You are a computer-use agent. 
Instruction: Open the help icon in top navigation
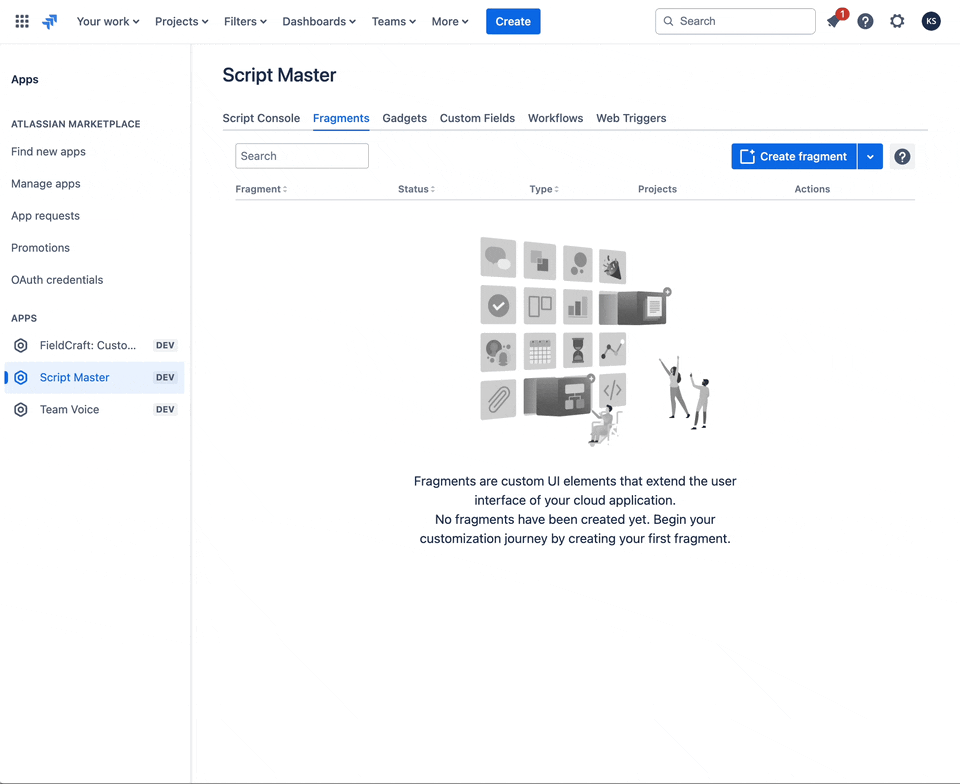[866, 21]
